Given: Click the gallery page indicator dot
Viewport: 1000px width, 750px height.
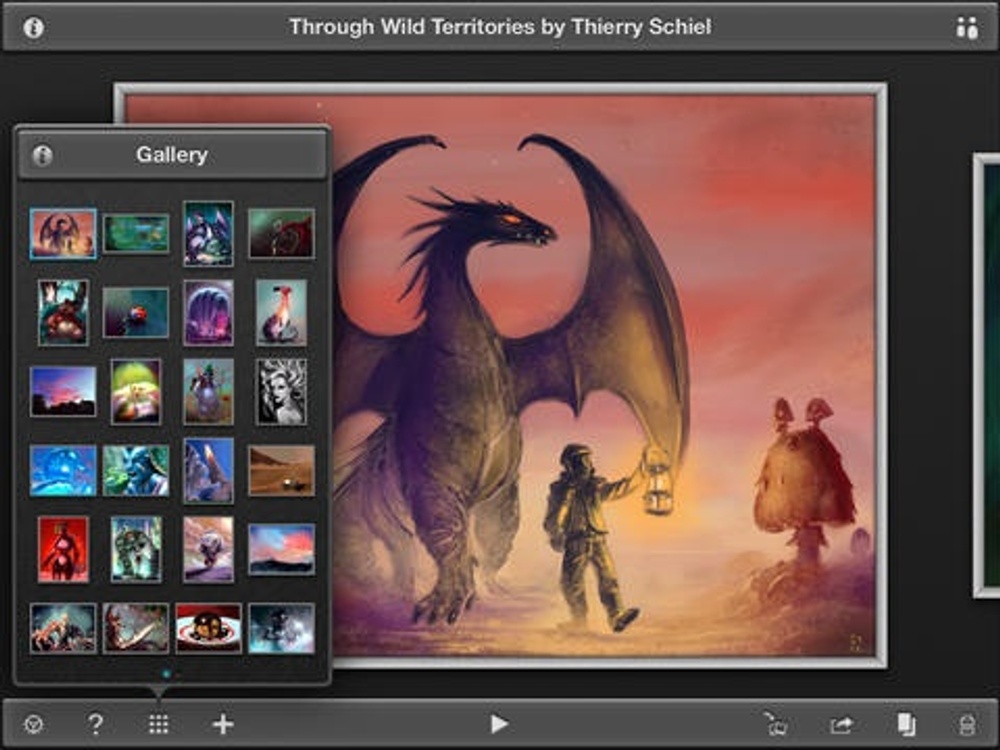Looking at the screenshot, I should (x=166, y=673).
